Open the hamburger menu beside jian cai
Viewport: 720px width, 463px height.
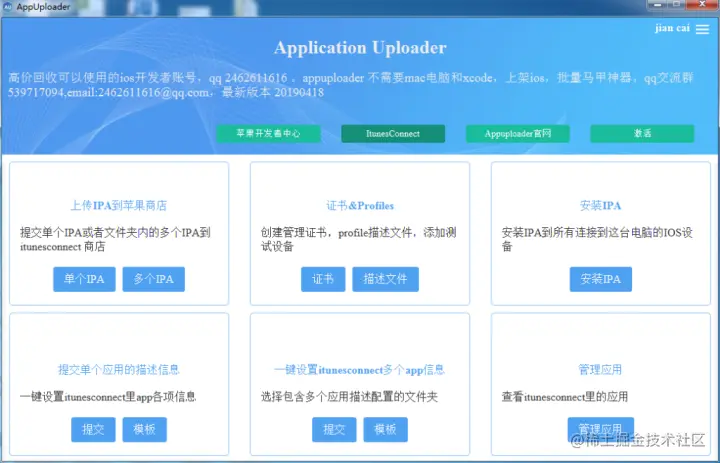pos(702,29)
